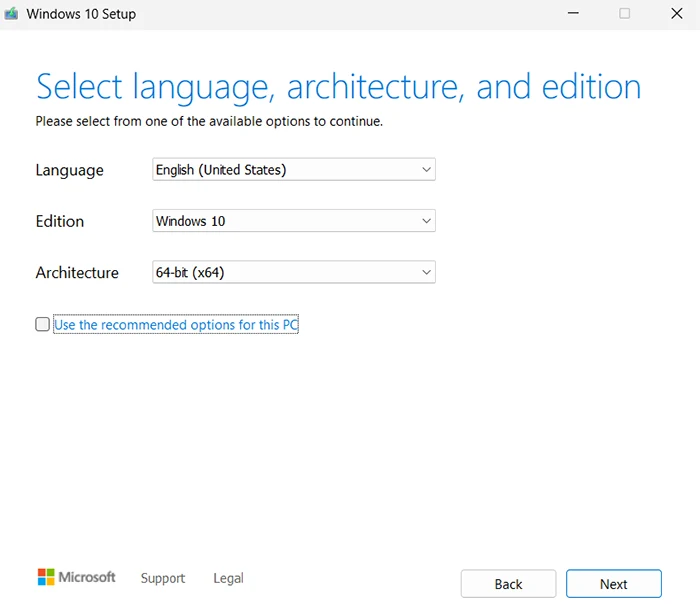Open the Edition dropdown showing Windows 10

tap(294, 221)
